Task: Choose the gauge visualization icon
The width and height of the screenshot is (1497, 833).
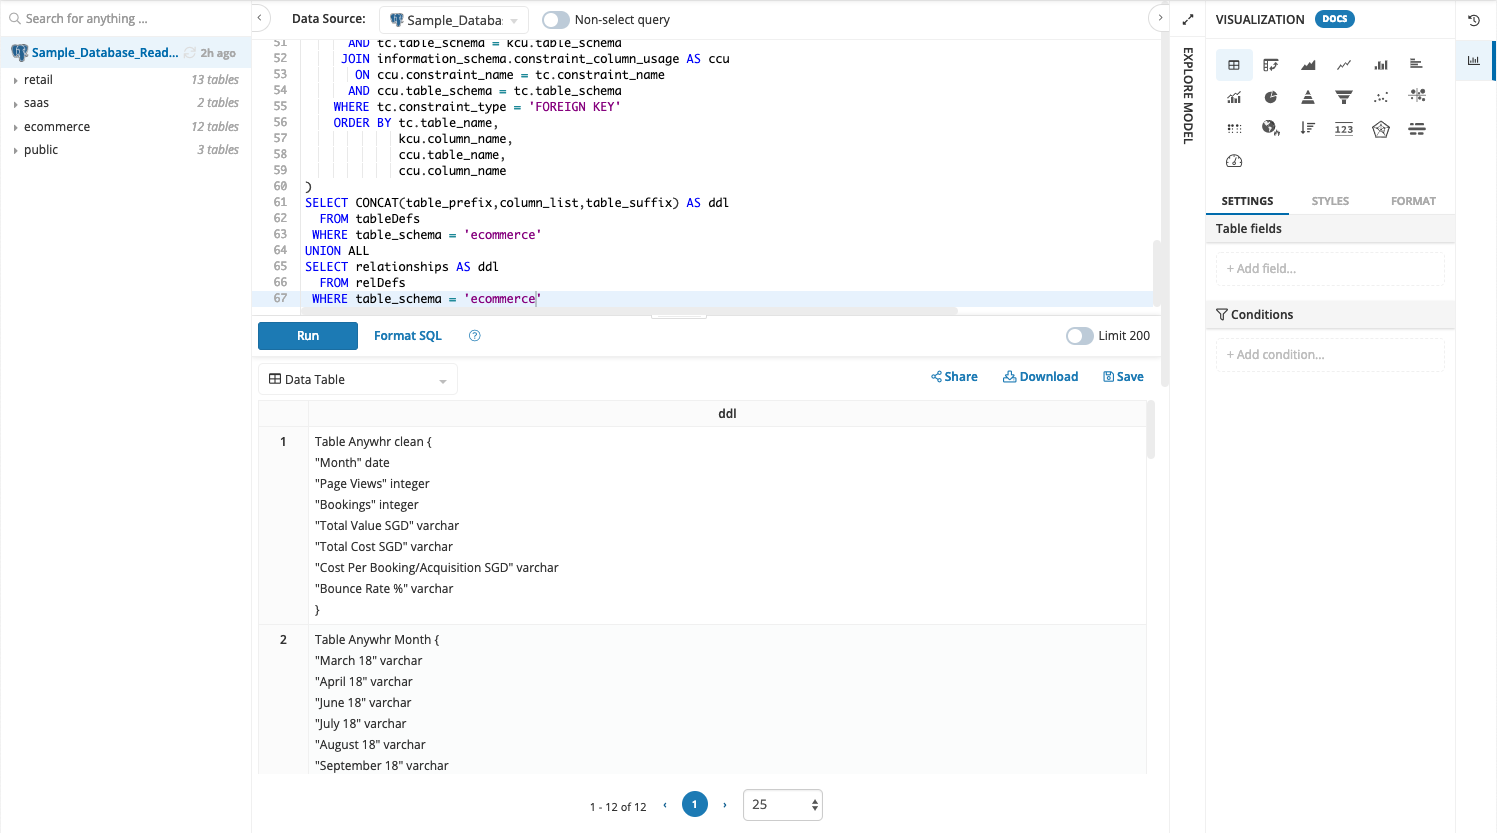Action: tap(1234, 160)
